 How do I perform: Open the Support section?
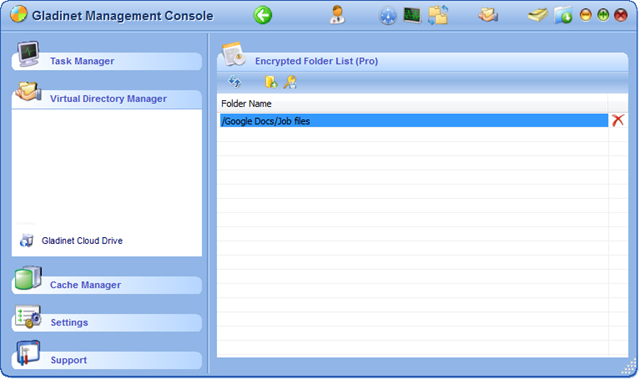click(107, 360)
